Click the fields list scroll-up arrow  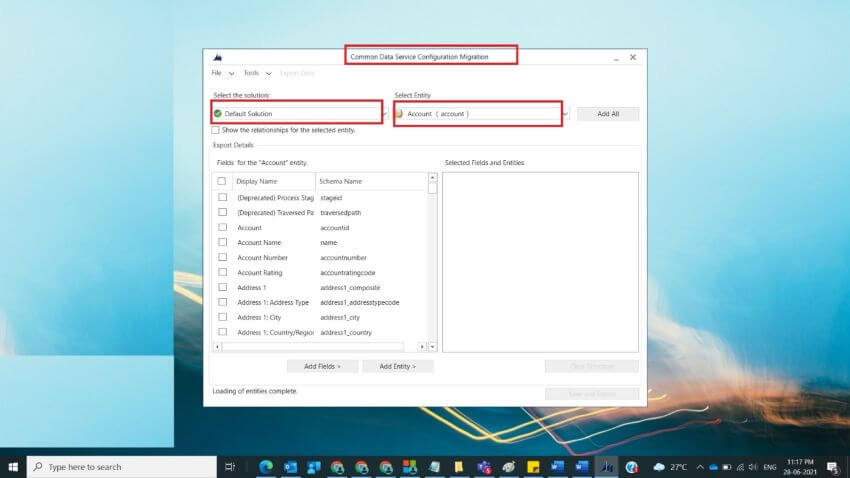click(x=432, y=177)
